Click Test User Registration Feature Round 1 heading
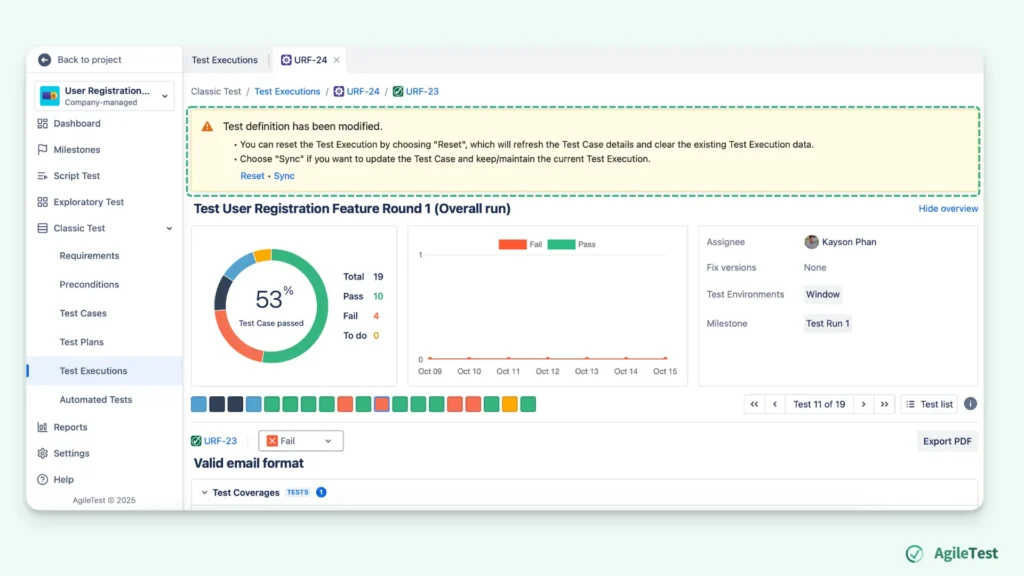This screenshot has height=576, width=1024. [352, 209]
